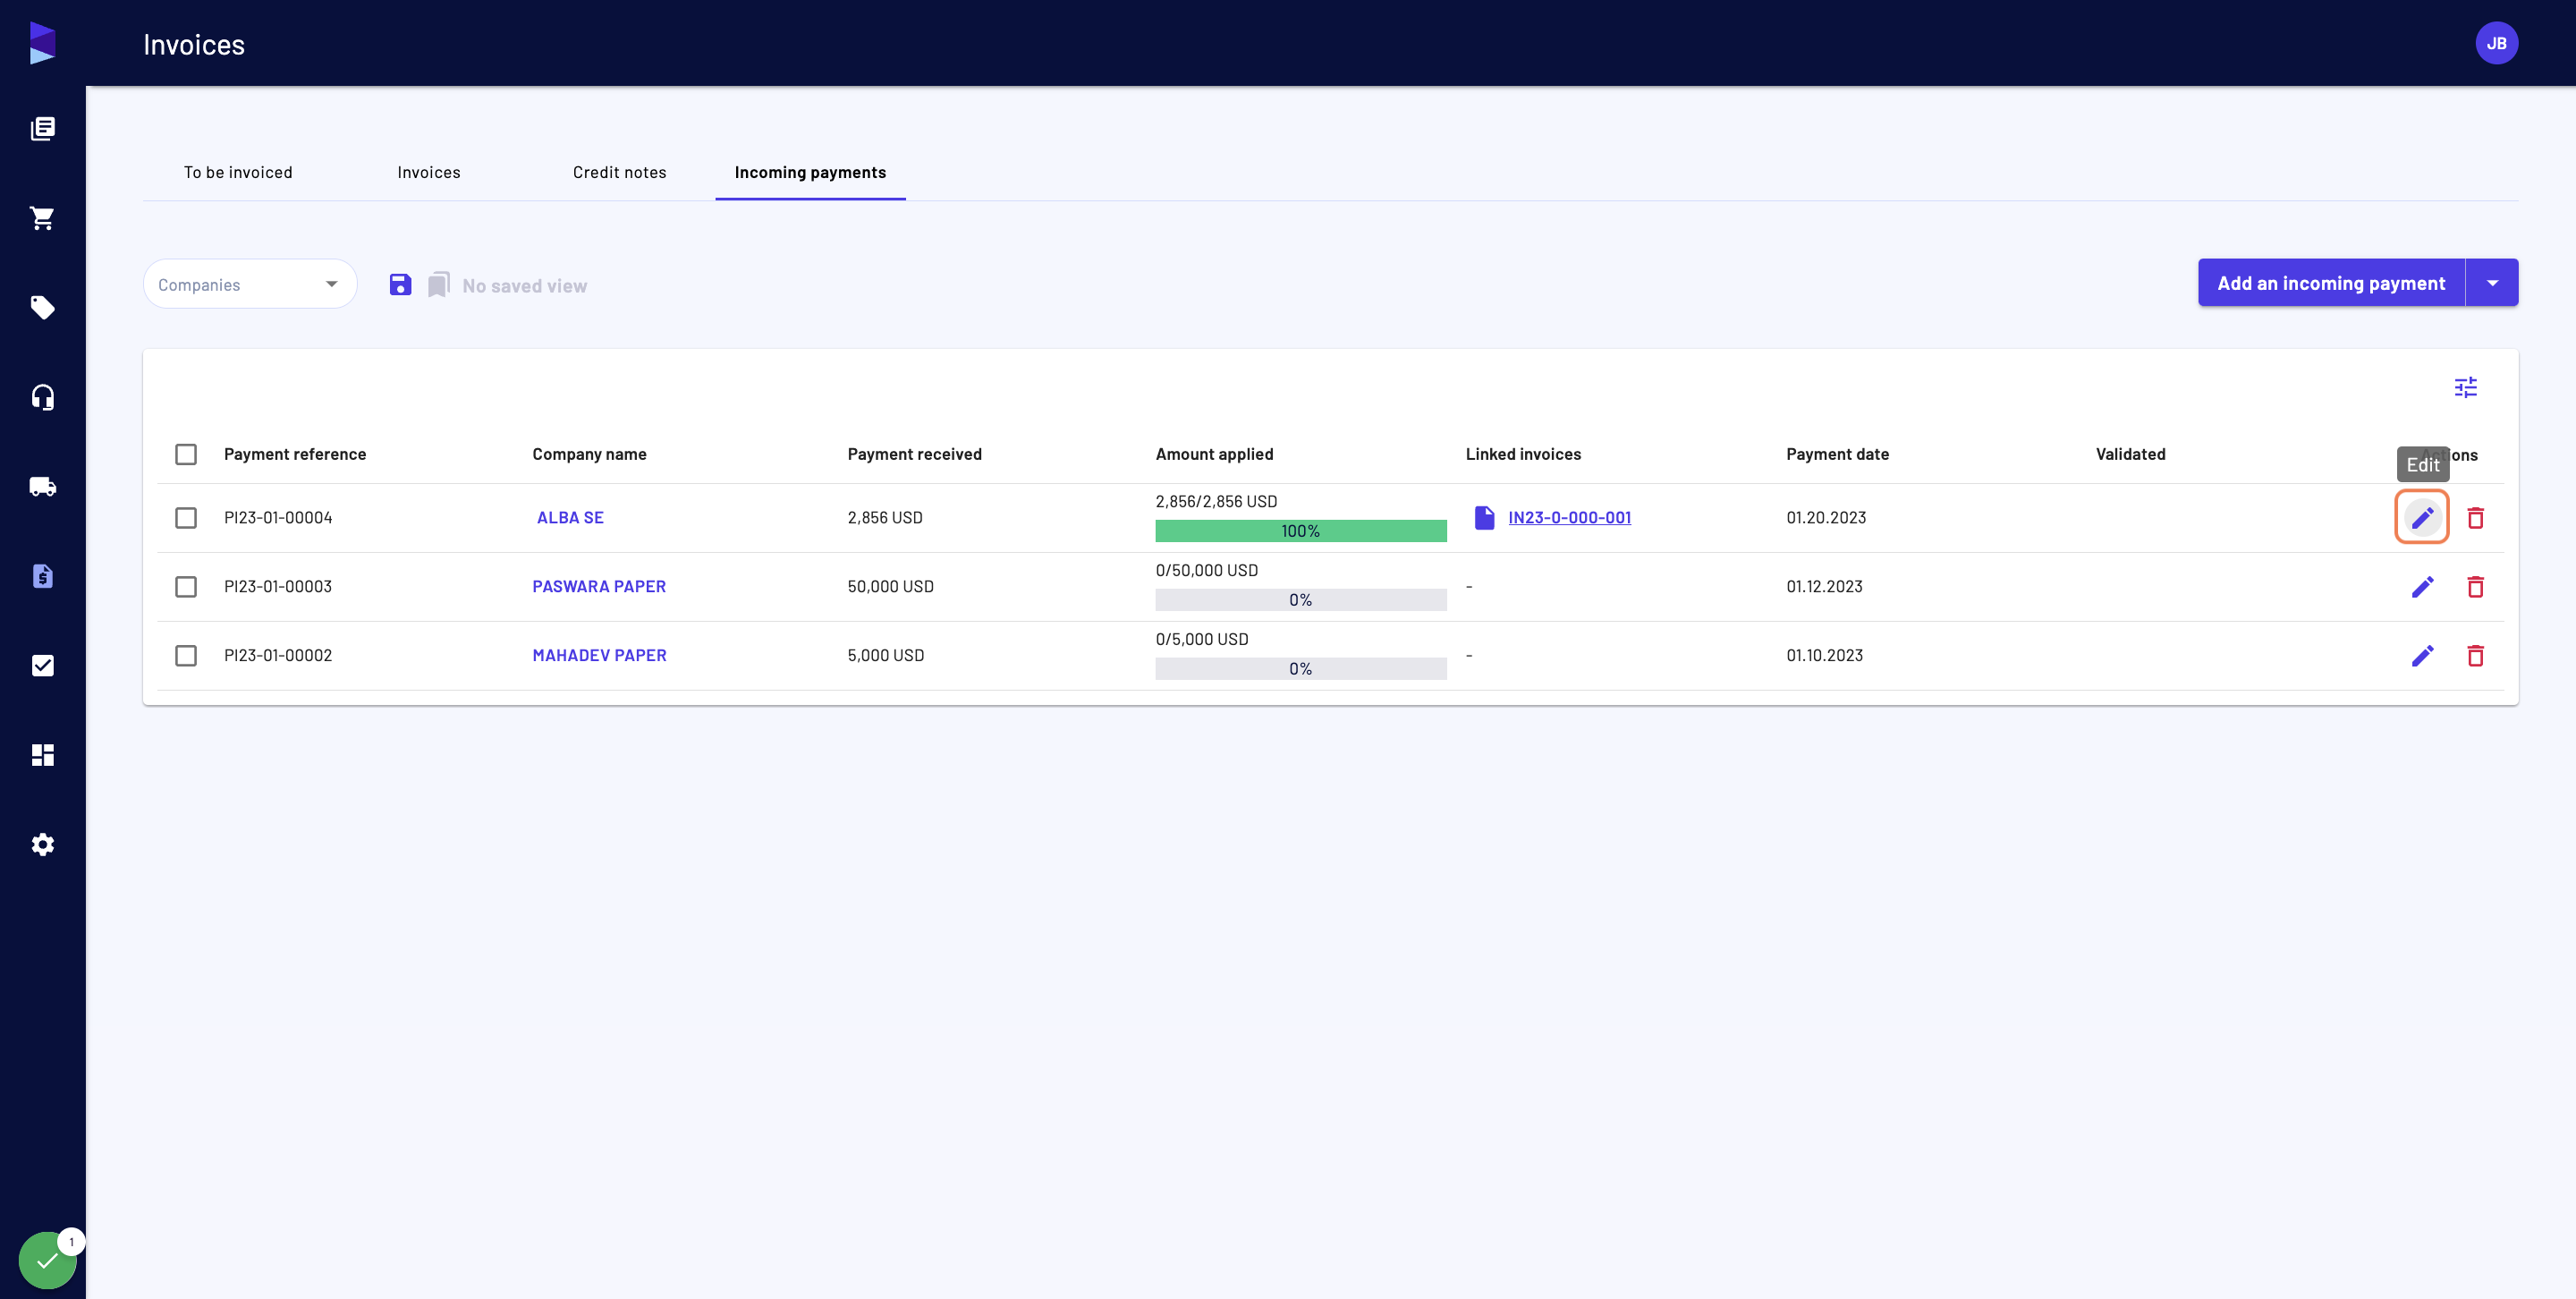Click the app logo in top-left corner

pyautogui.click(x=42, y=43)
